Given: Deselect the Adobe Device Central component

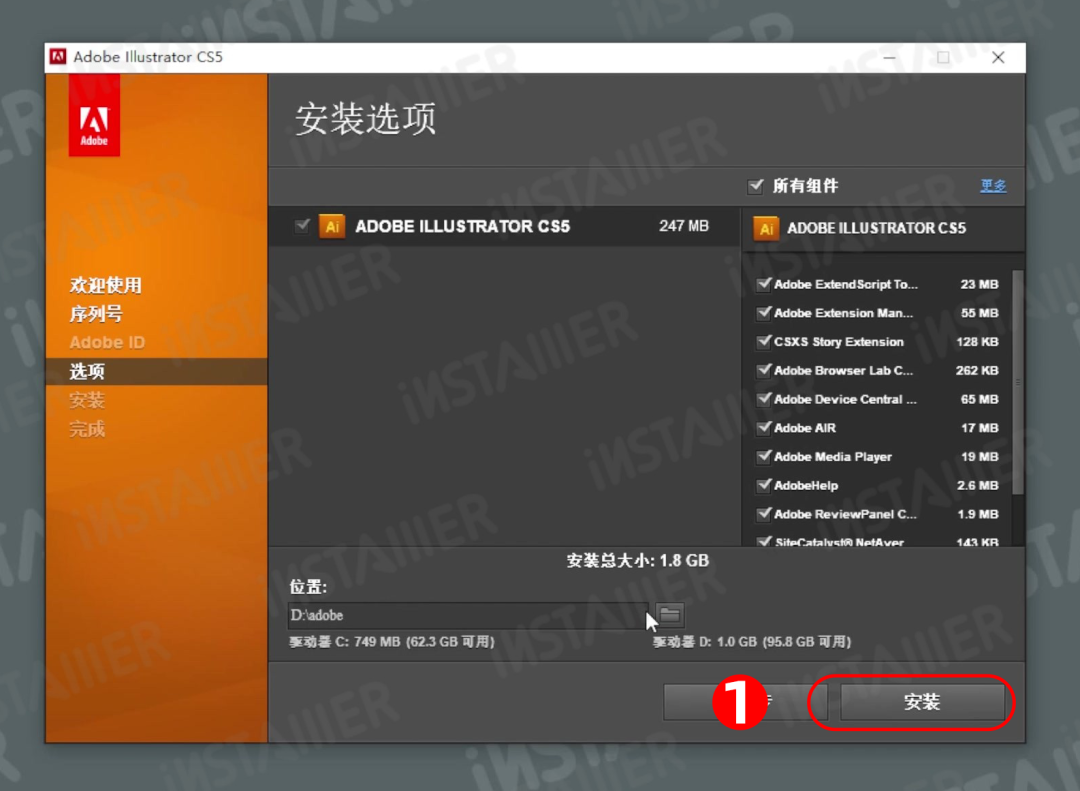Looking at the screenshot, I should coord(763,400).
